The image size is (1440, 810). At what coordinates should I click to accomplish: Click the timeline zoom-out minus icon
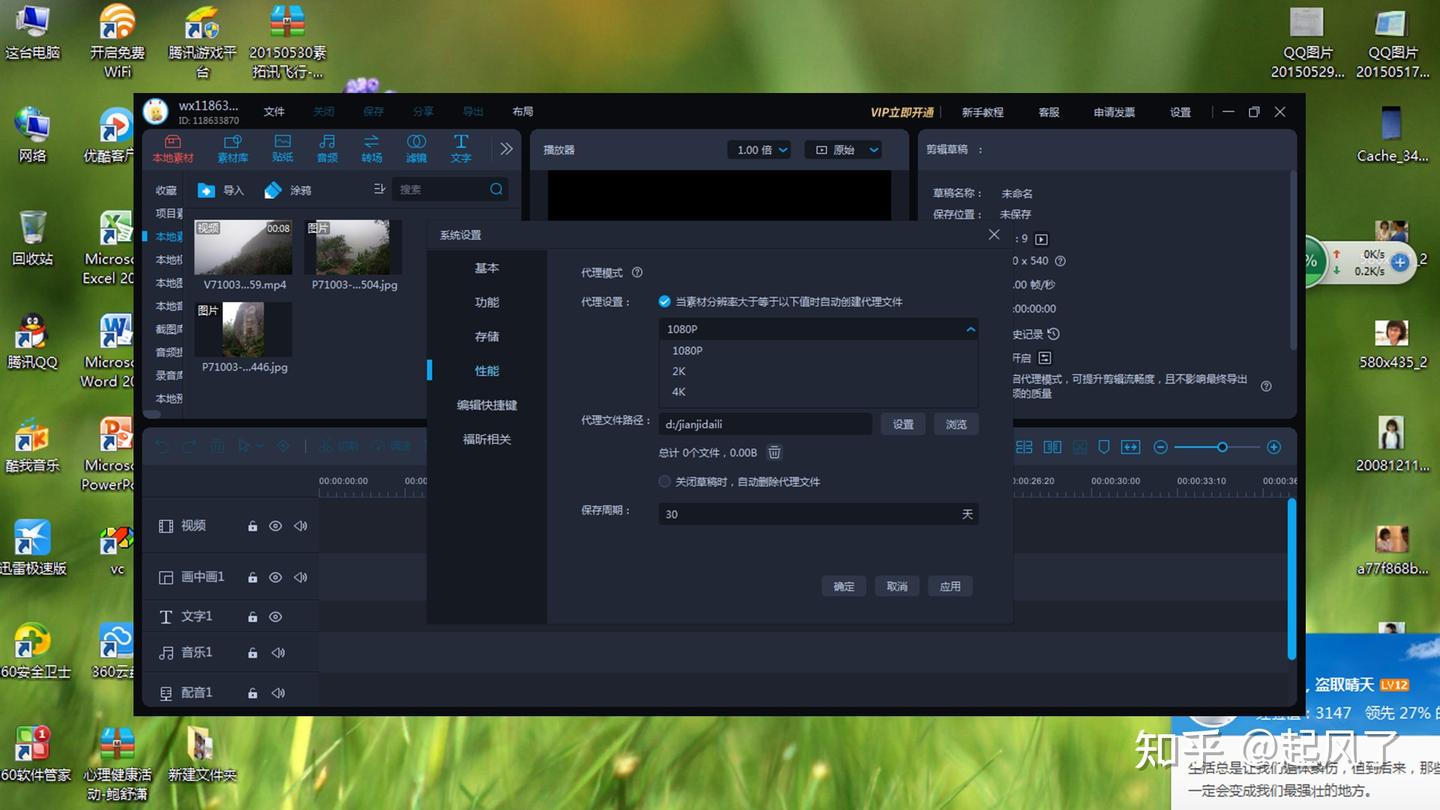click(1160, 447)
